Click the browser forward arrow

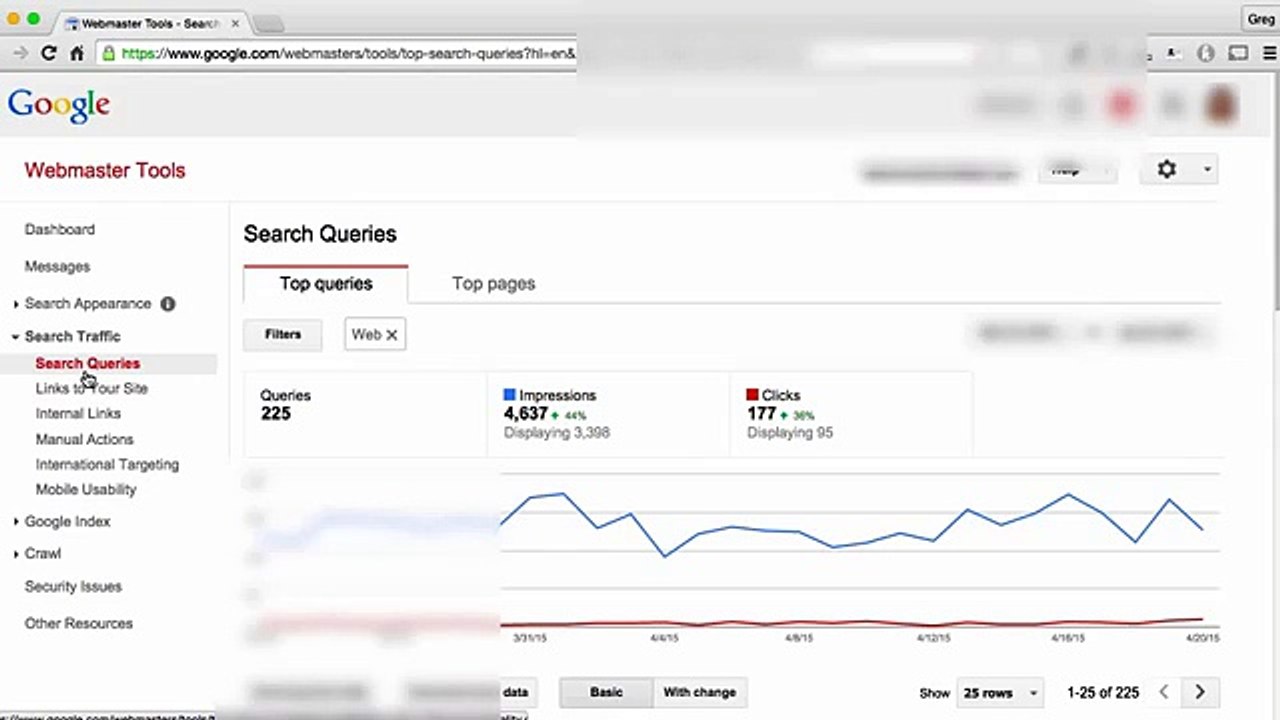pos(21,54)
